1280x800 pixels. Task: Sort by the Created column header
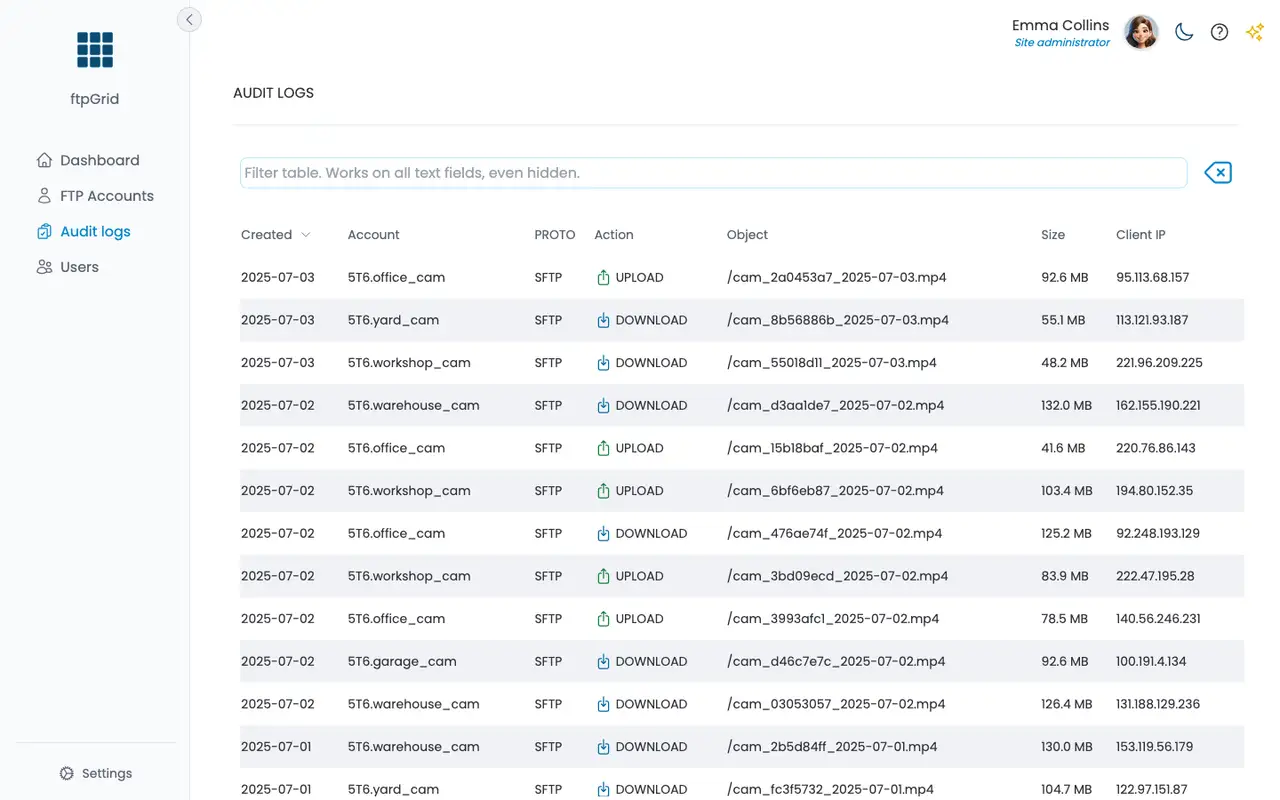266,235
